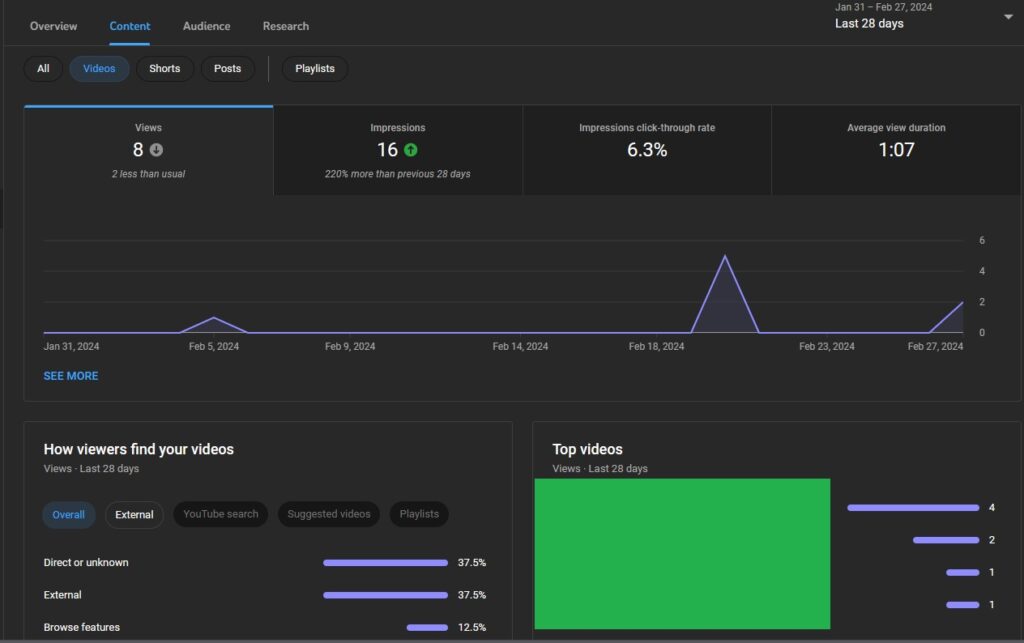Open the date range dropdown arrow
This screenshot has width=1024, height=643.
point(1007,17)
